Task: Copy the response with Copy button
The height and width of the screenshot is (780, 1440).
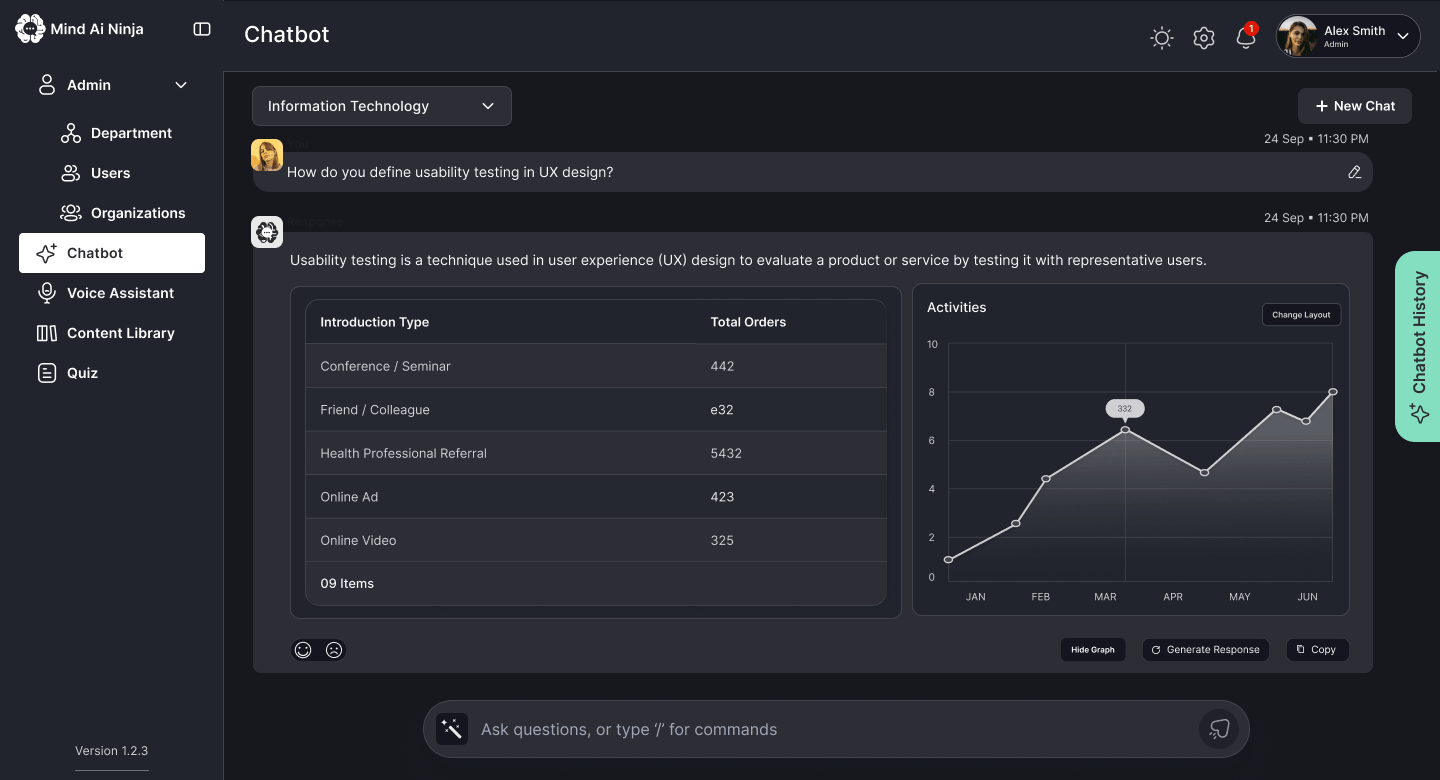Action: click(1317, 650)
